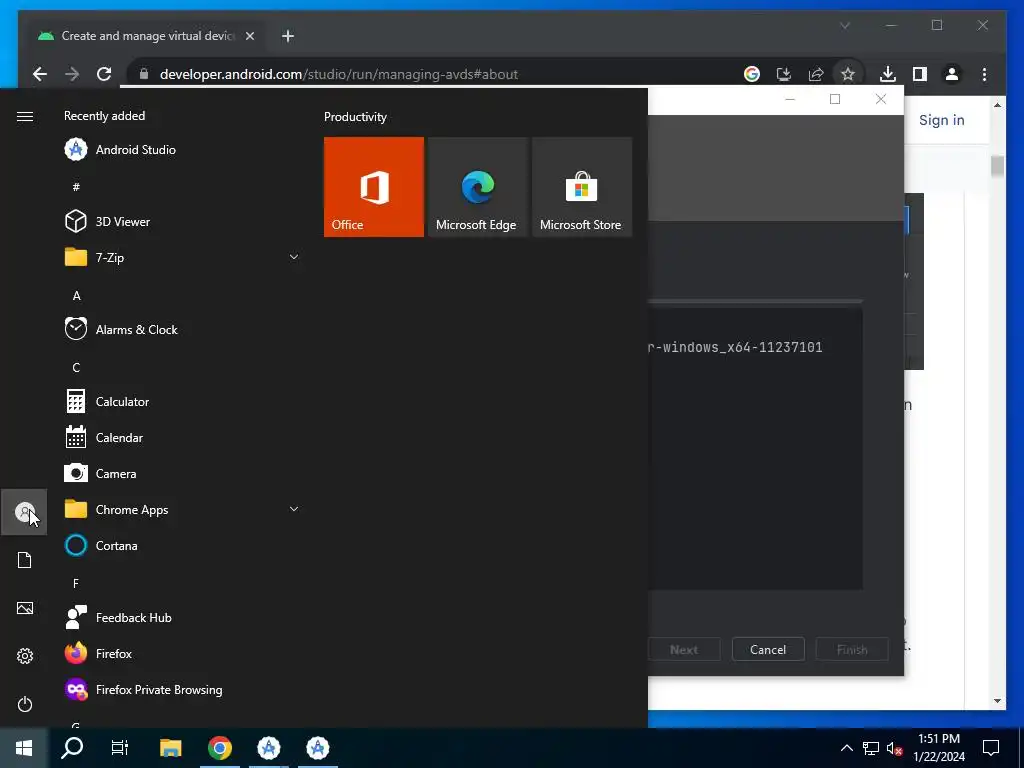Open Chrome tab search dropdown
The image size is (1024, 768).
pos(844,25)
